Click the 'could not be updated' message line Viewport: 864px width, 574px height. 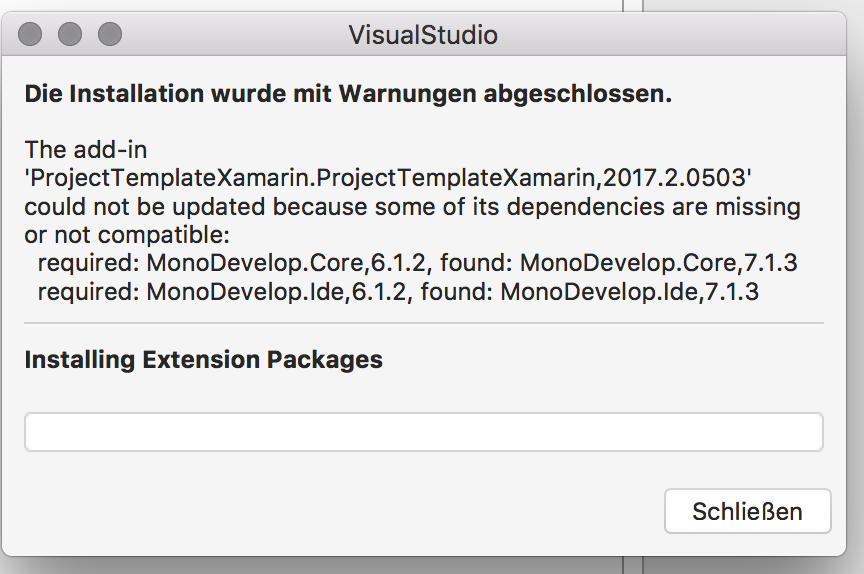412,207
